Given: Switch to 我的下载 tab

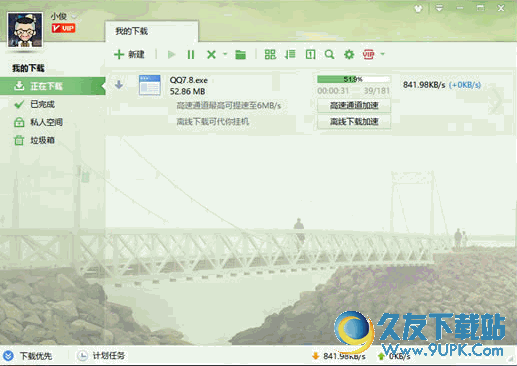Looking at the screenshot, I should pos(152,31).
